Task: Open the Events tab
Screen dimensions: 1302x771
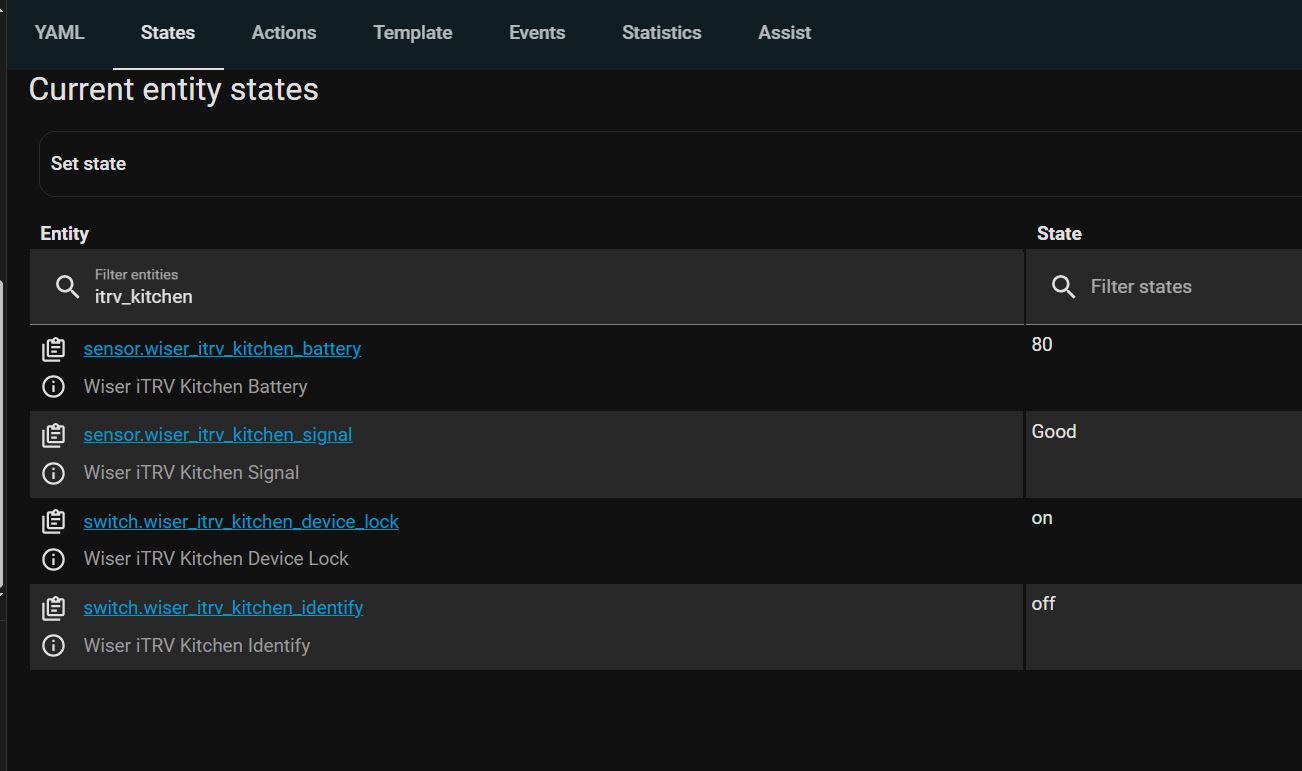Action: pos(537,33)
